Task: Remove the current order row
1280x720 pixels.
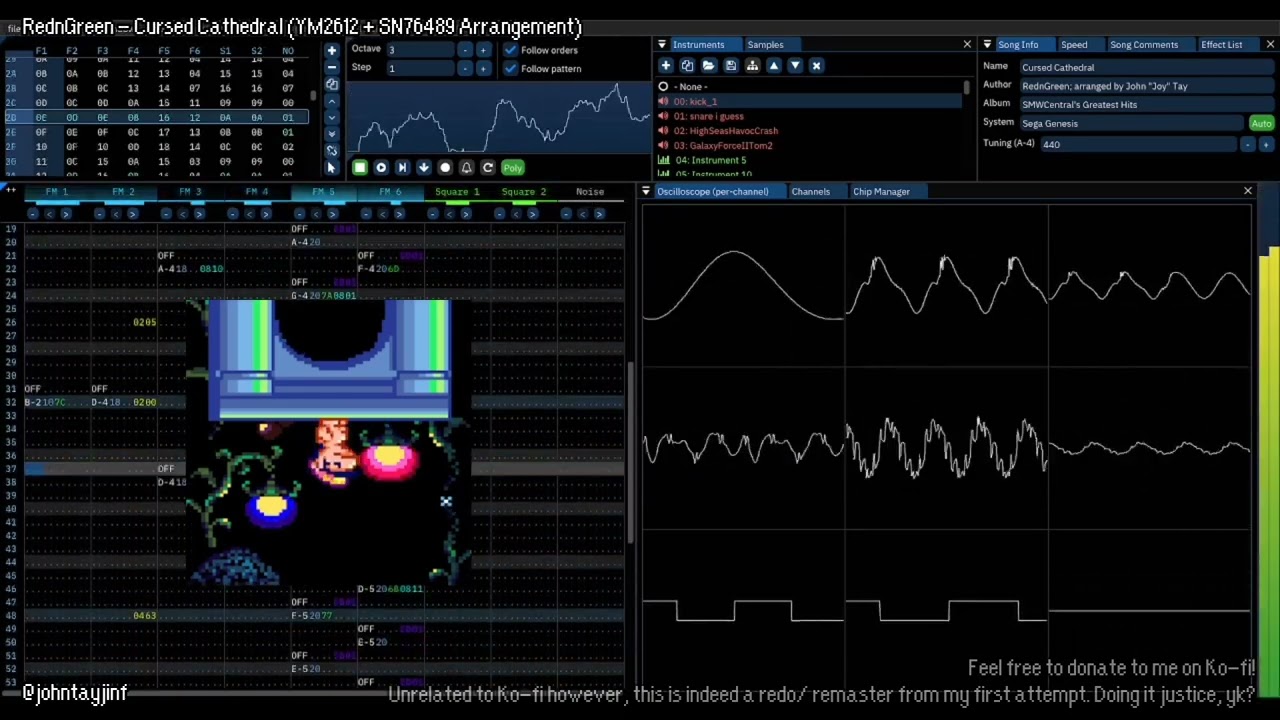Action: 332,67
